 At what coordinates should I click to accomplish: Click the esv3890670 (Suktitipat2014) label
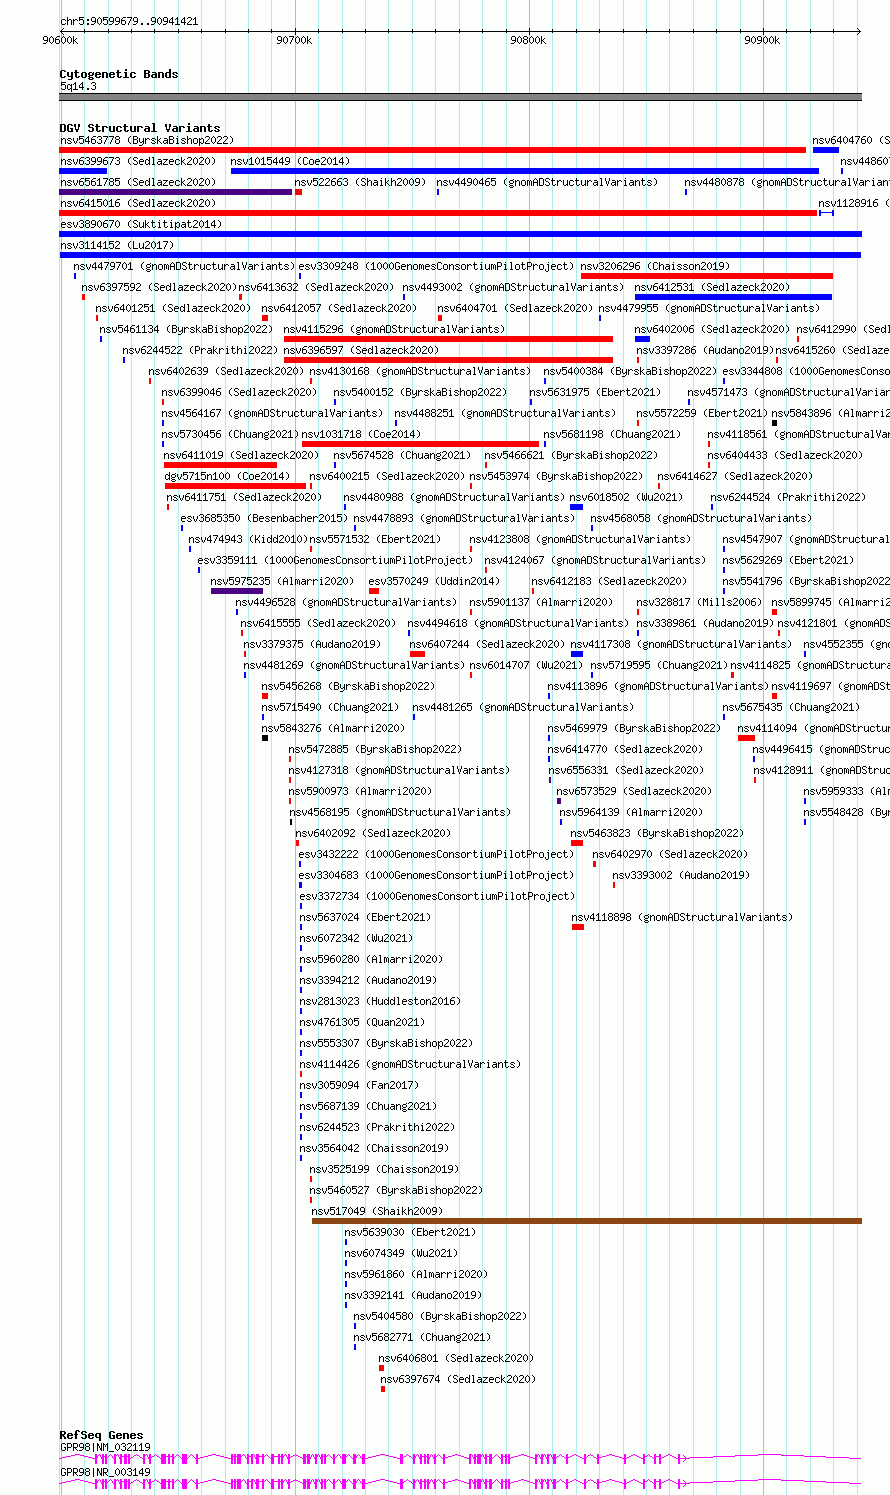pyautogui.click(x=141, y=224)
